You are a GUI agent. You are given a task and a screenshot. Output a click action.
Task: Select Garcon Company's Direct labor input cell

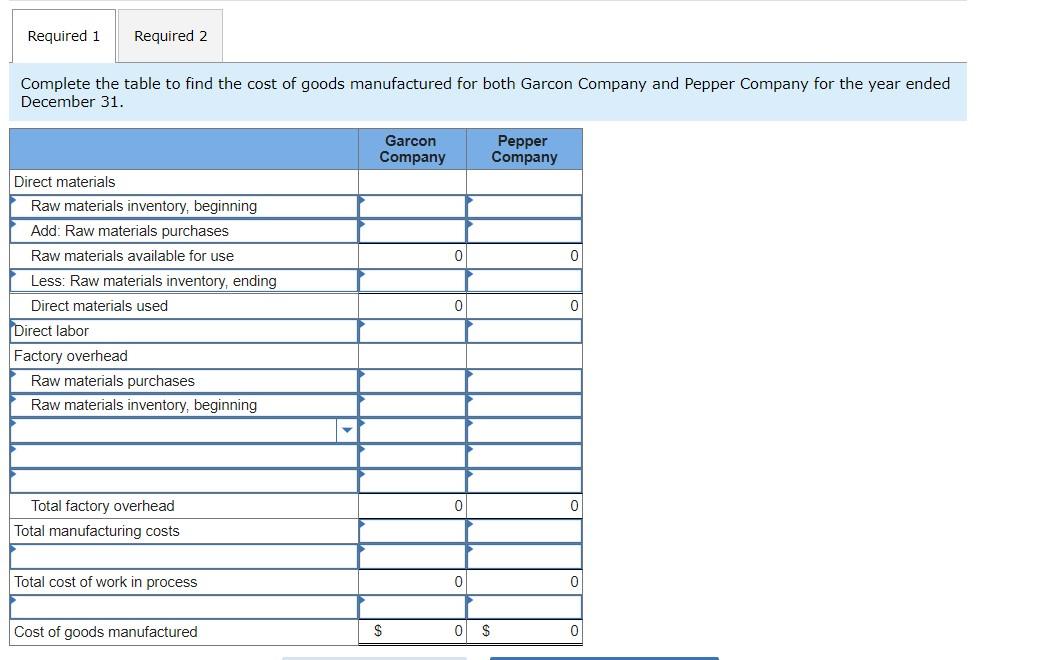(x=412, y=331)
